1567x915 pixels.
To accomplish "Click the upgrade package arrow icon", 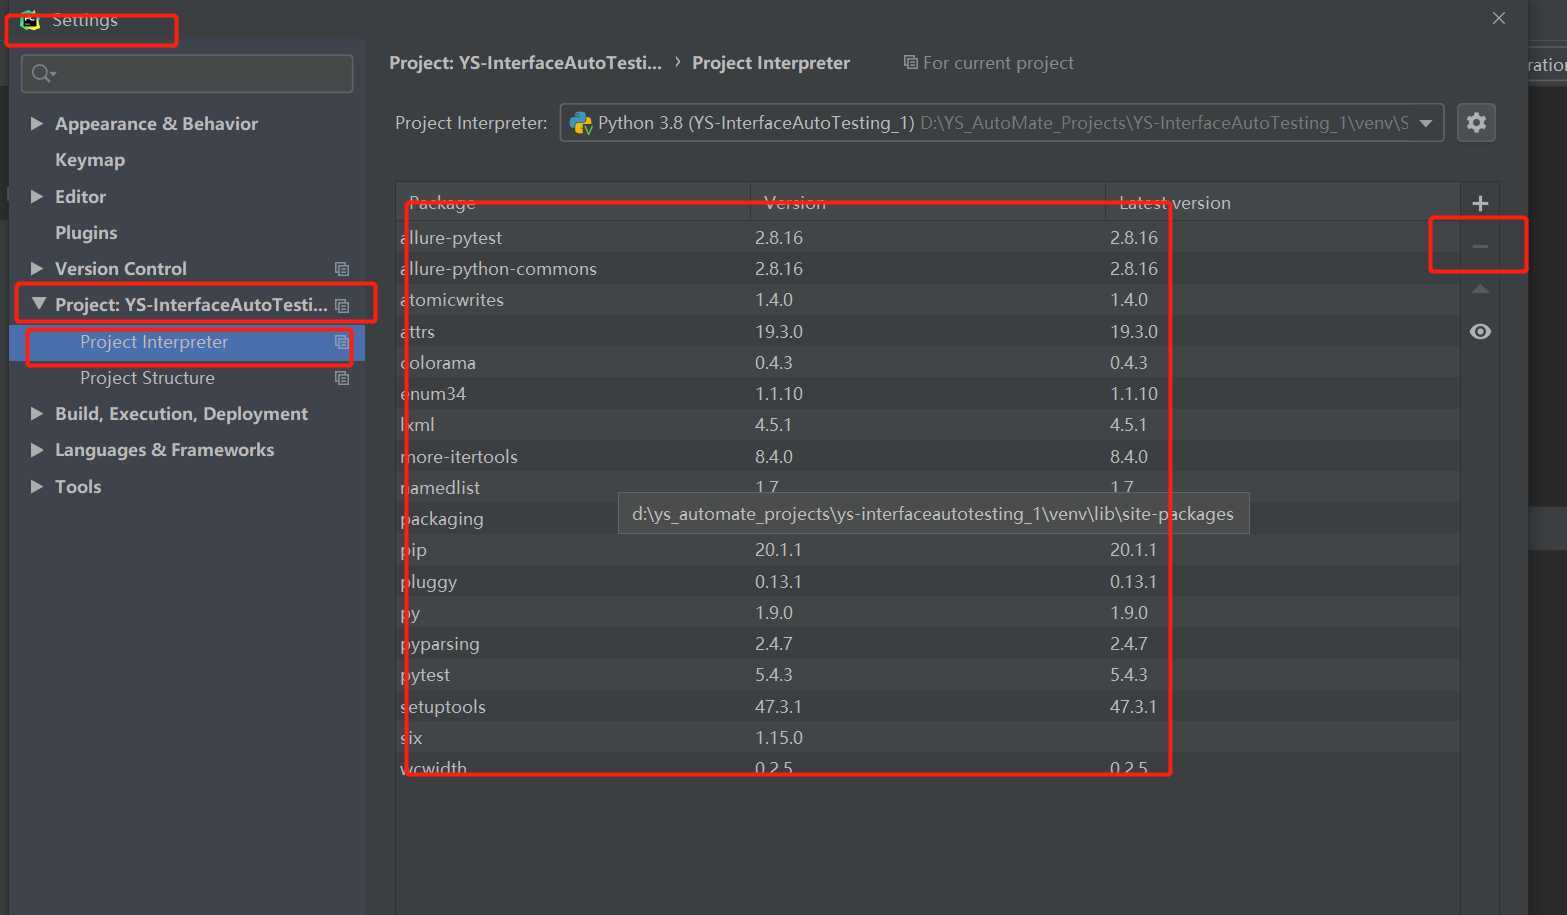I will [x=1480, y=289].
